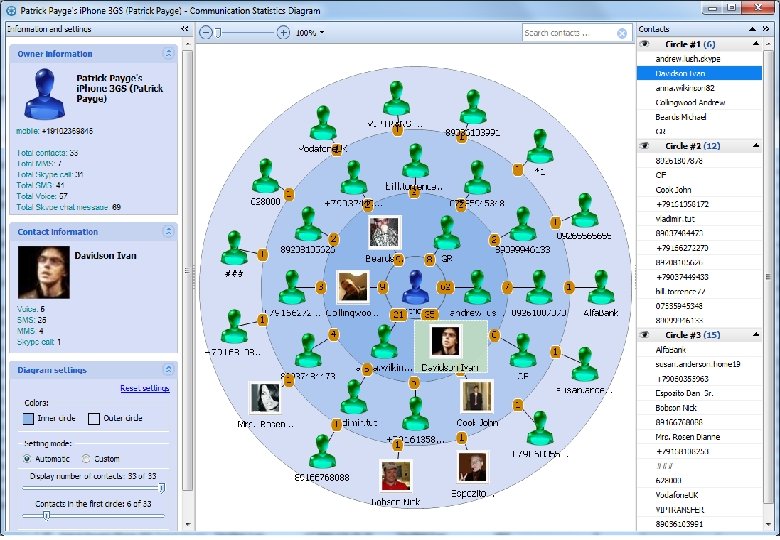Click the Beards photo node
Viewport: 780px width, 540px height.
click(x=385, y=232)
